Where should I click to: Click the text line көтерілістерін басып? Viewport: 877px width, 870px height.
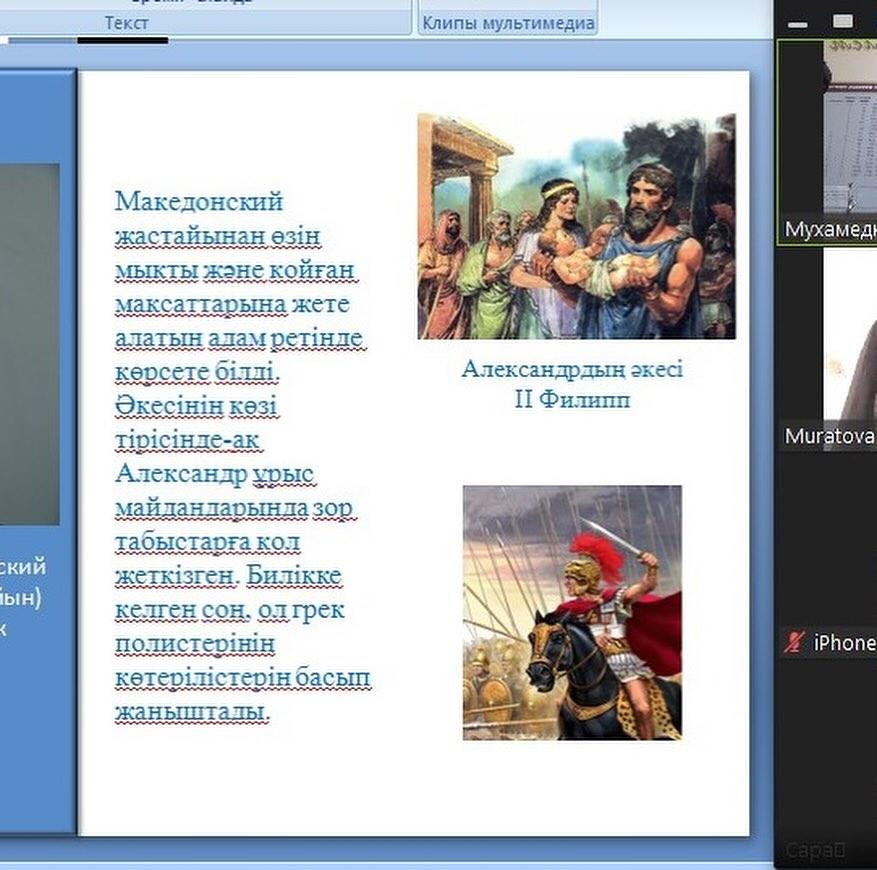coord(243,678)
